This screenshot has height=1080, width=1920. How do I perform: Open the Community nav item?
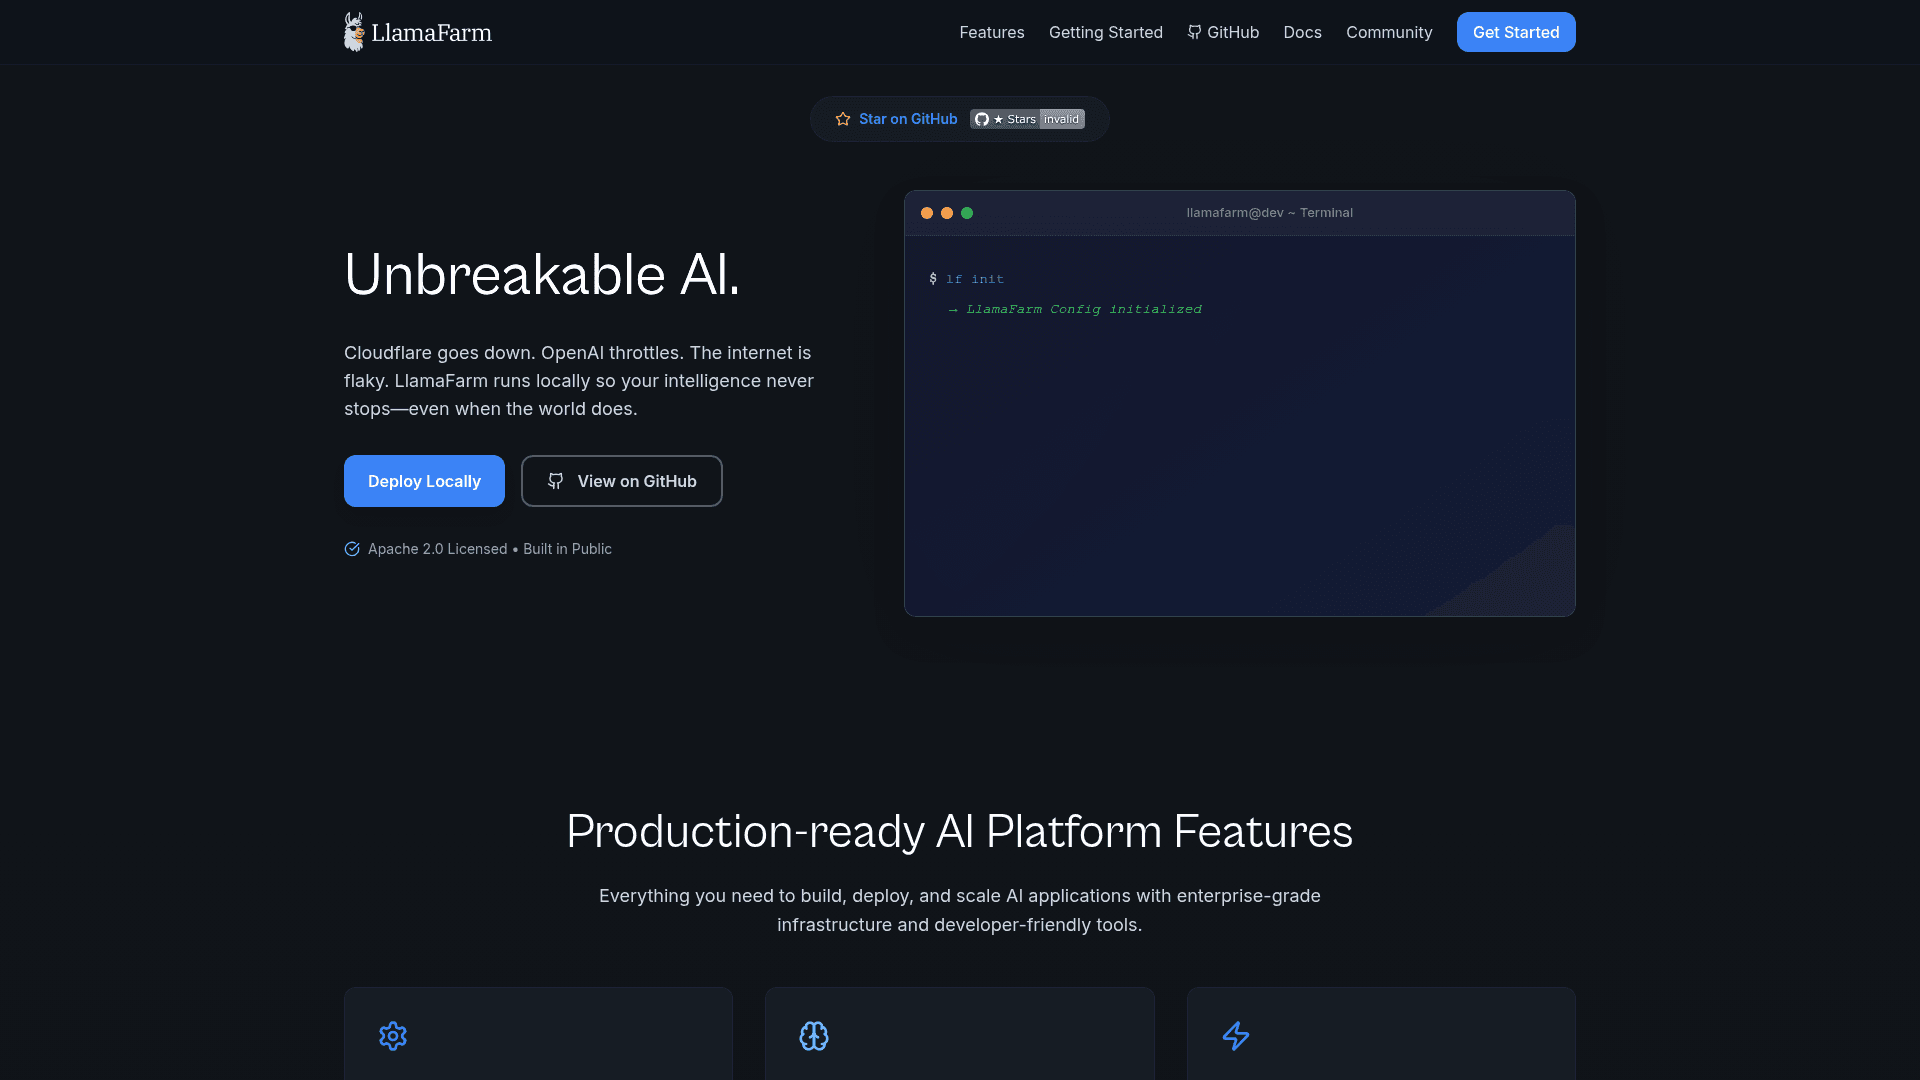(1389, 32)
